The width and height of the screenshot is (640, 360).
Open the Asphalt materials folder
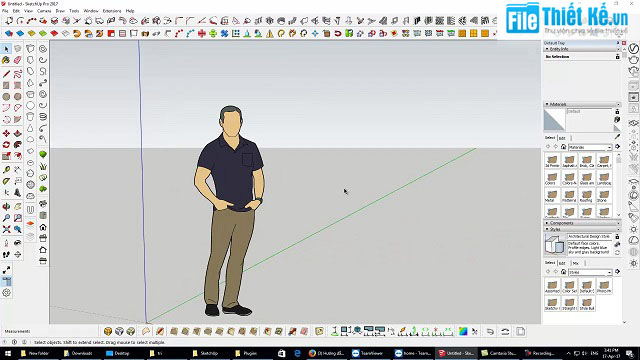pyautogui.click(x=569, y=161)
